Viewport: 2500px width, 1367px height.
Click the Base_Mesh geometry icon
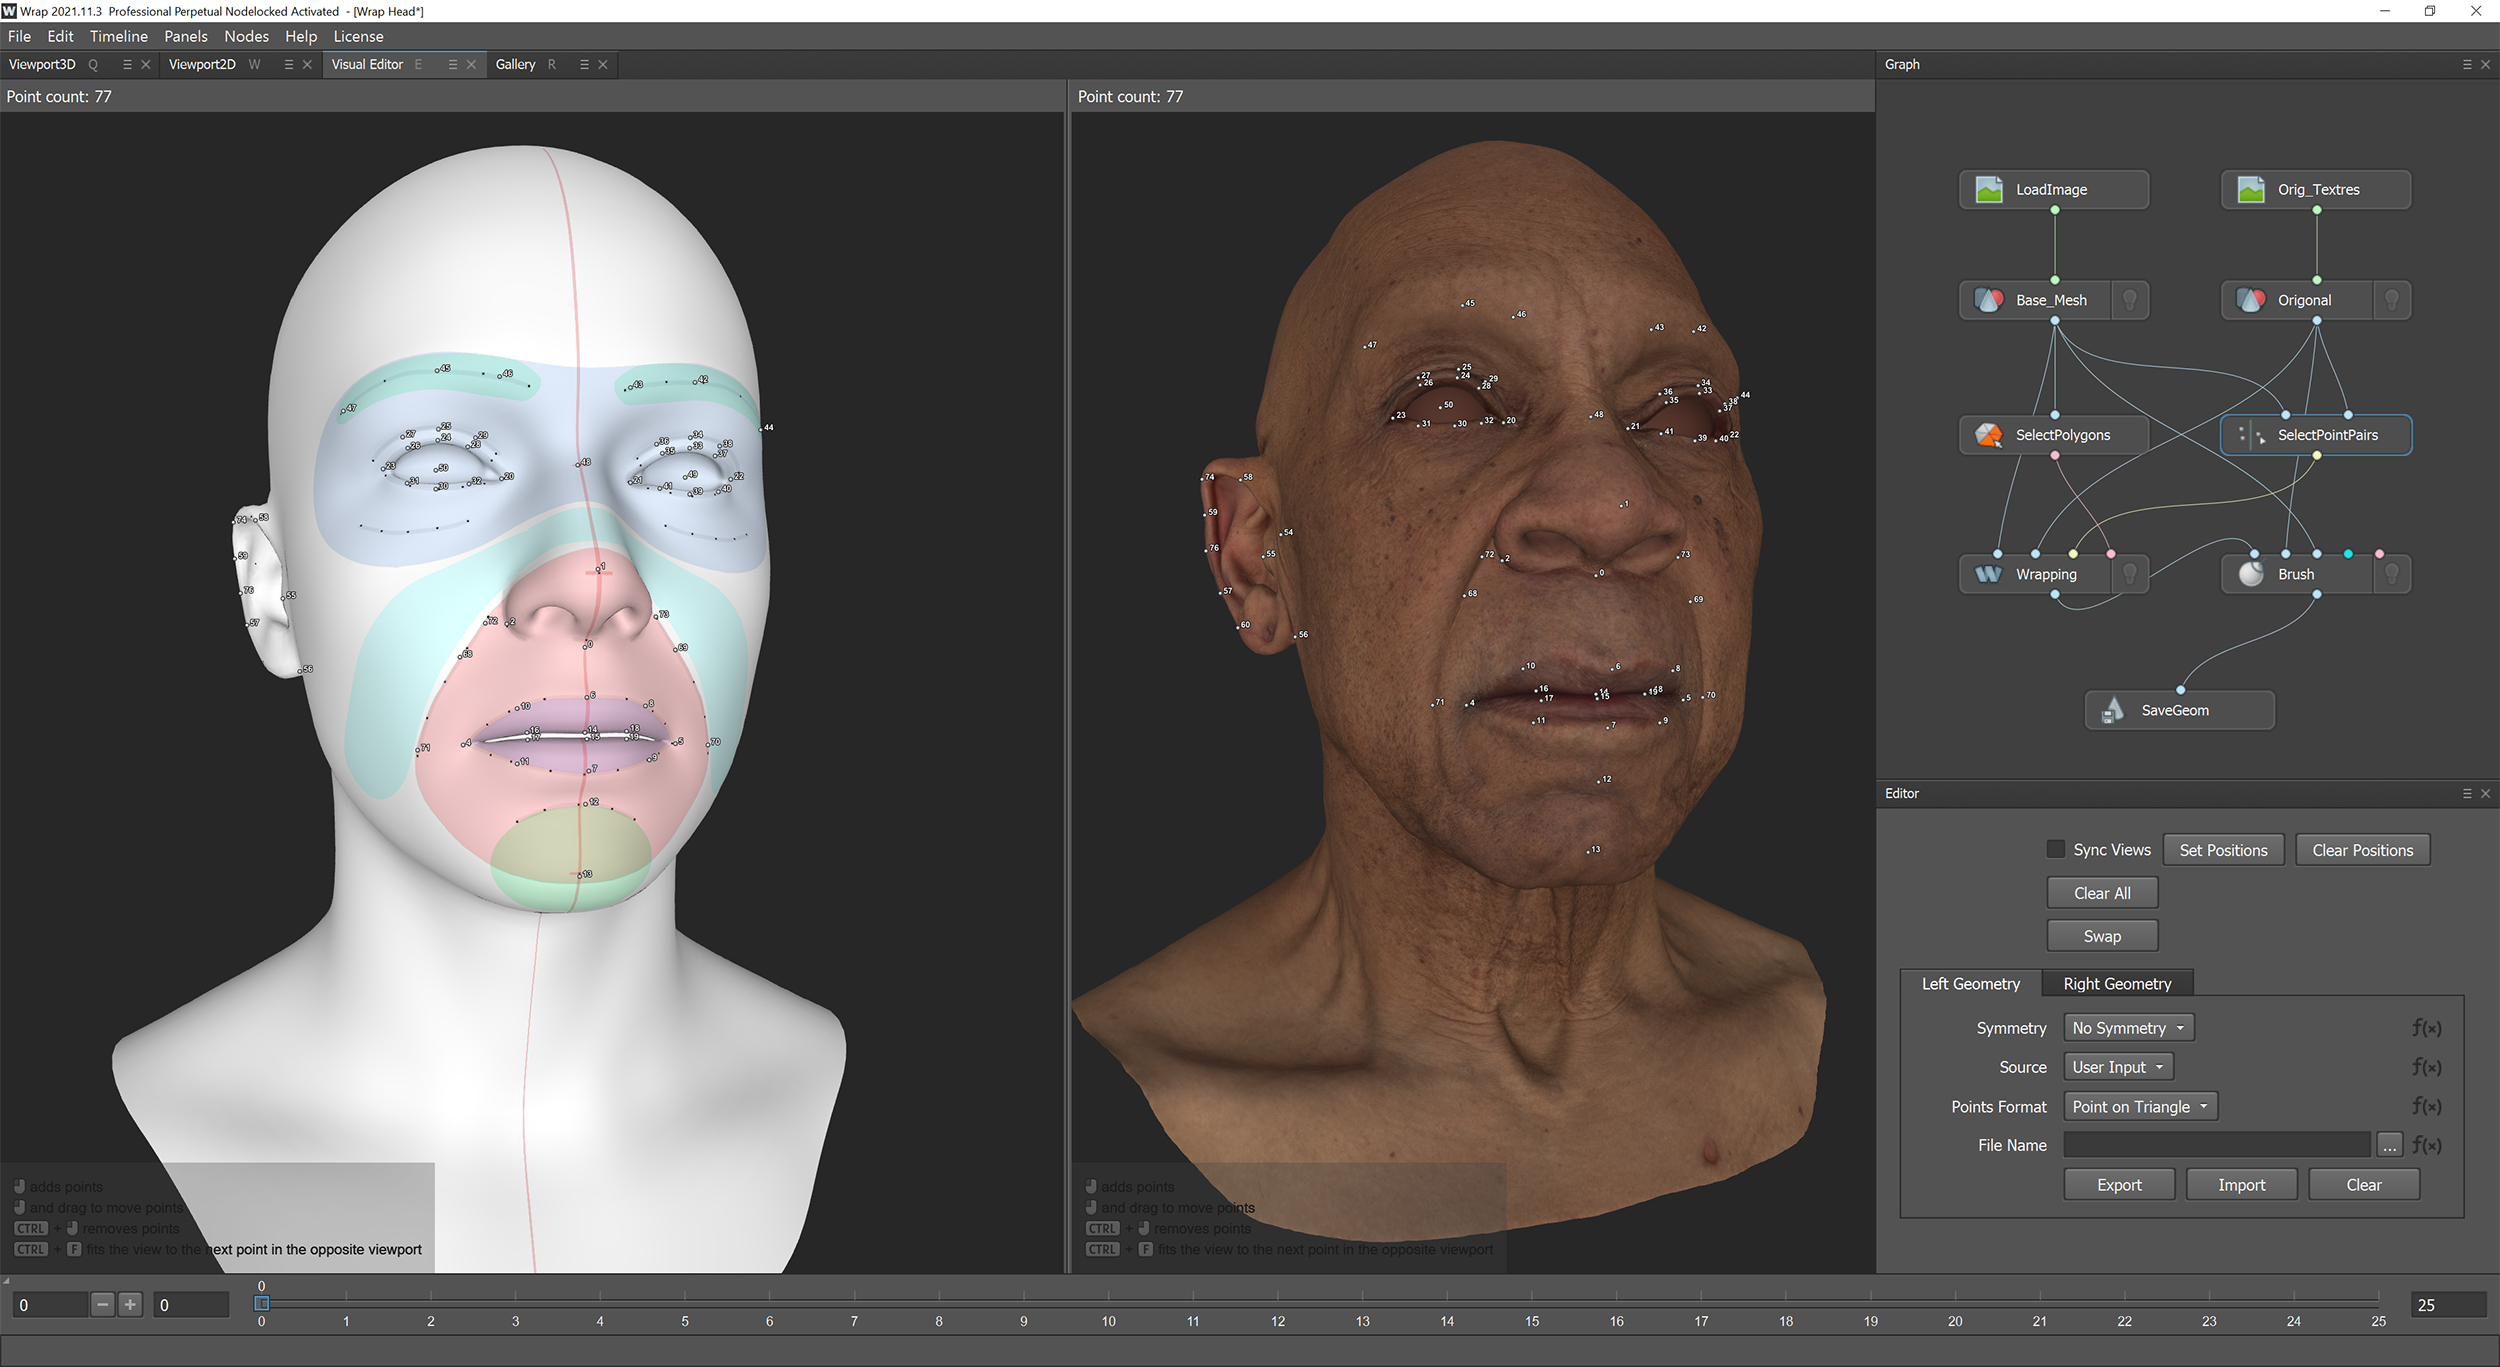[x=1988, y=299]
